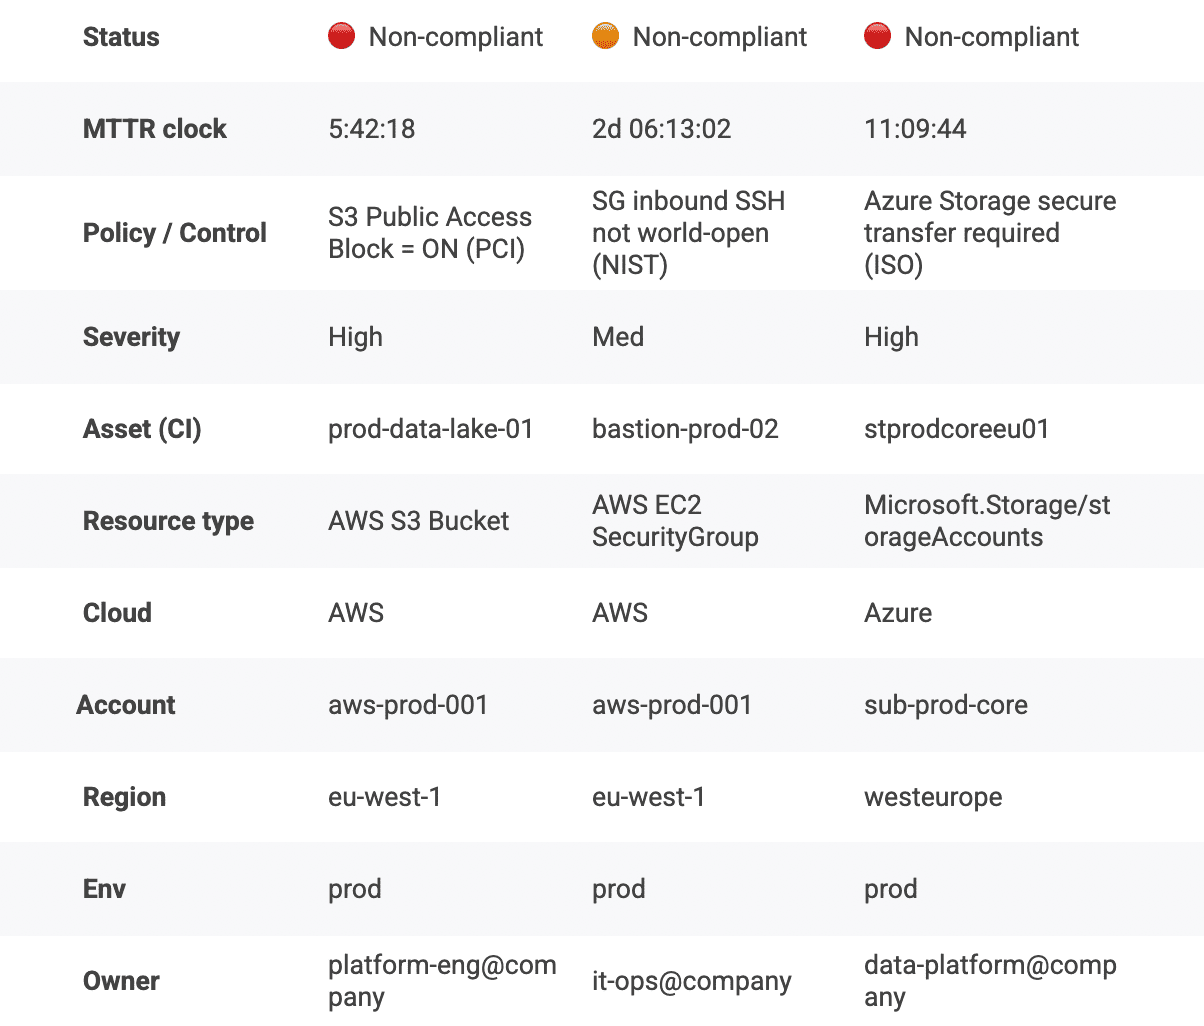Image resolution: width=1204 pixels, height=1026 pixels.
Task: Click account sub-prod-core
Action: click(945, 705)
